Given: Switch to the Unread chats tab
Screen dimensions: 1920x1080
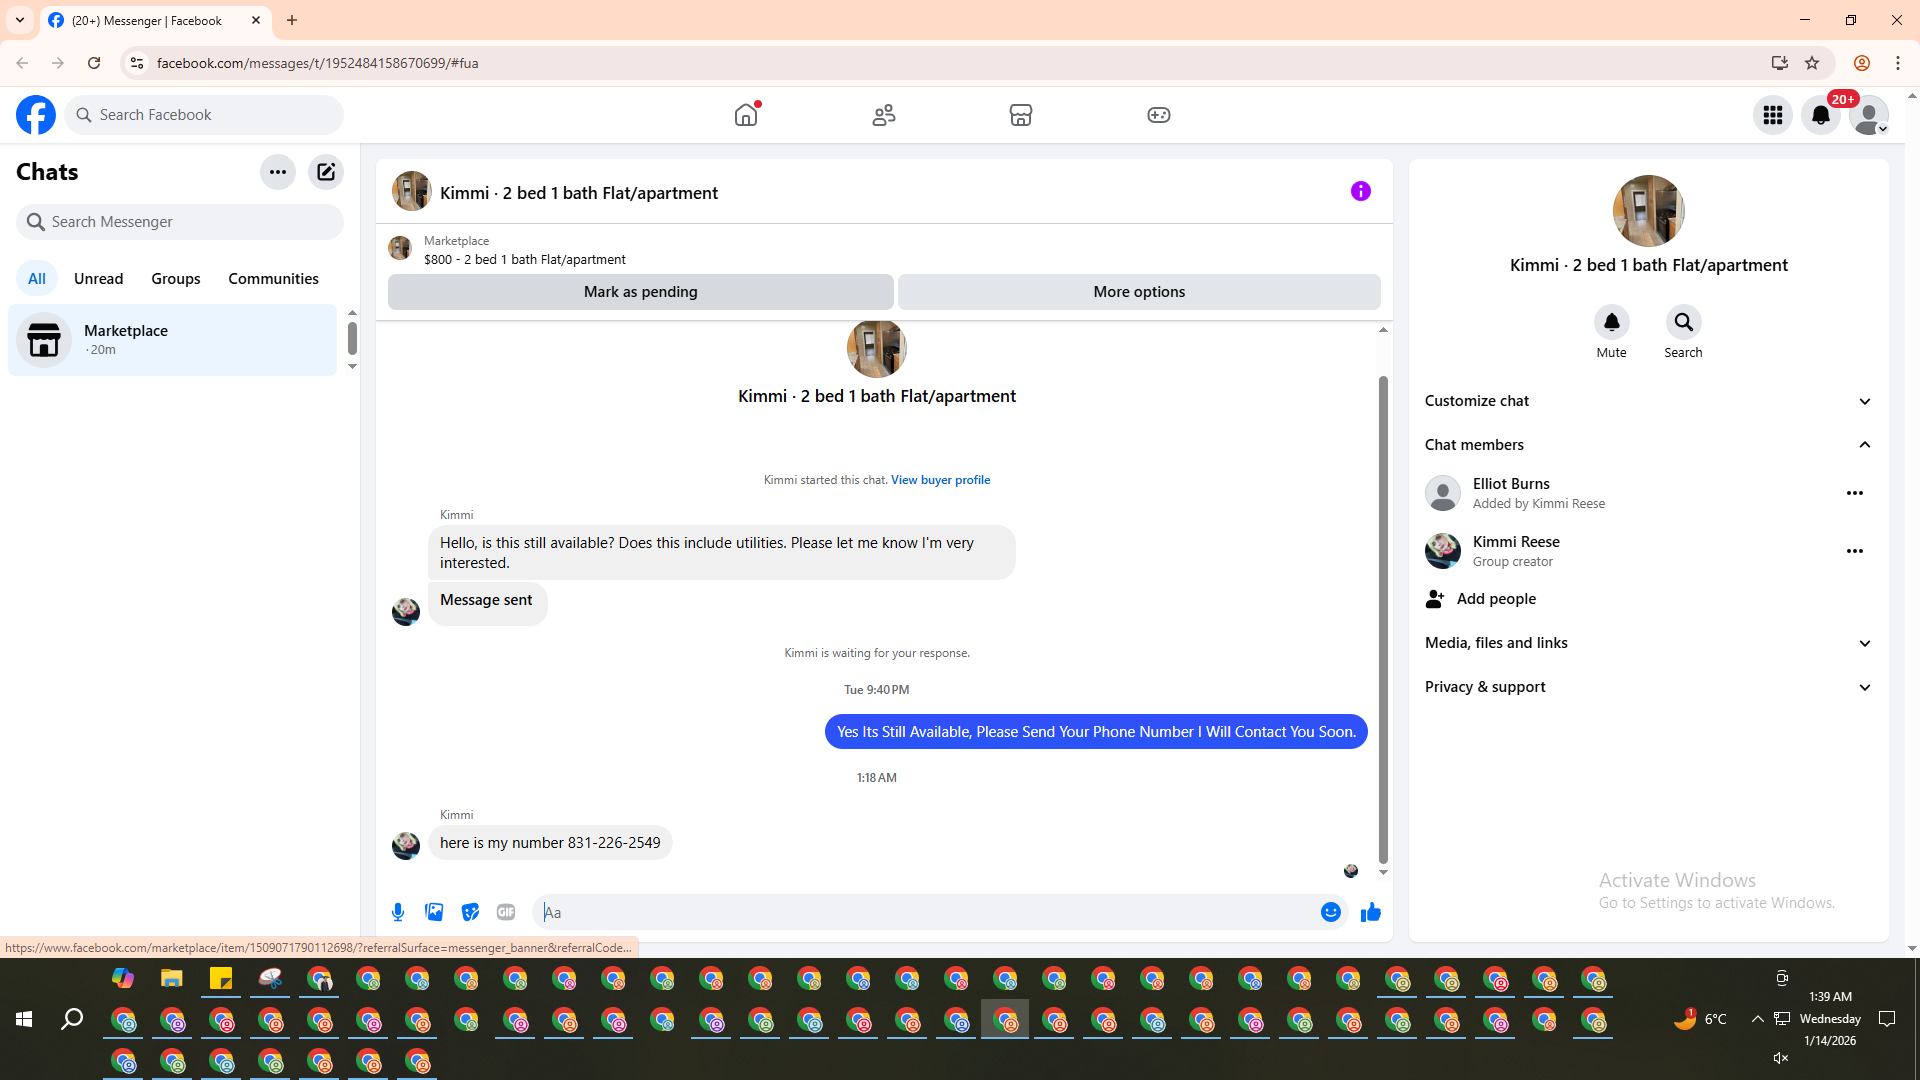Looking at the screenshot, I should [98, 279].
